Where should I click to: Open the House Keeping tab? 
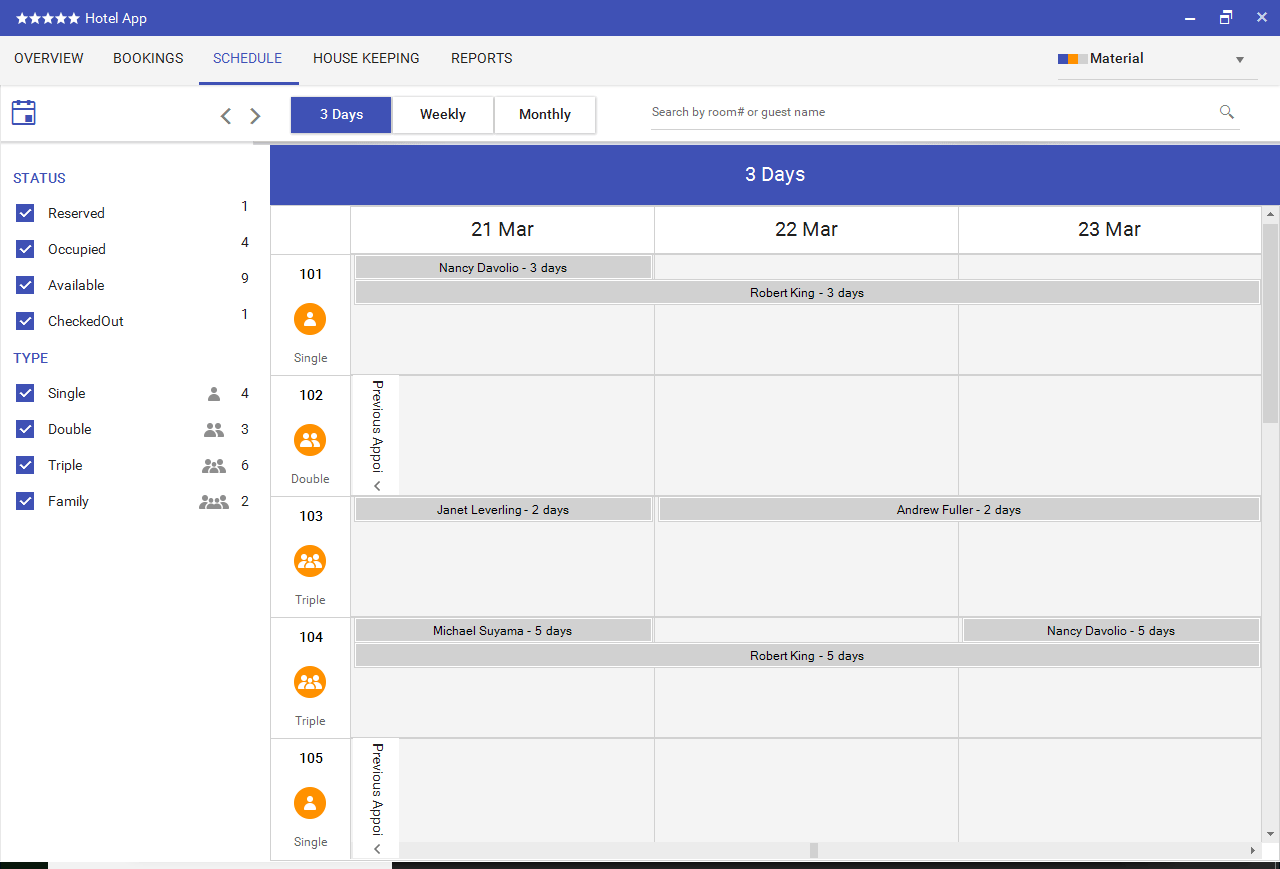[366, 58]
